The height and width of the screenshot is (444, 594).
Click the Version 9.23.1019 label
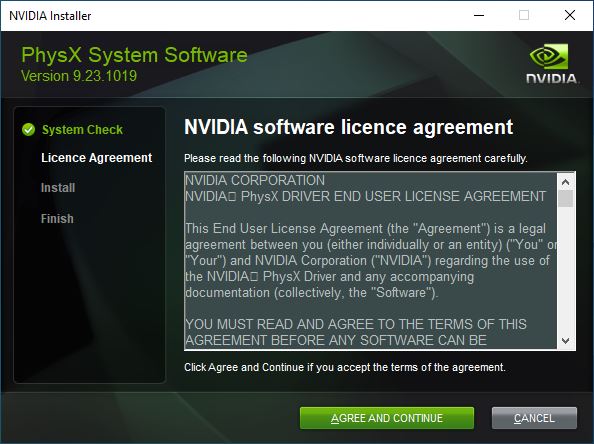coord(79,76)
